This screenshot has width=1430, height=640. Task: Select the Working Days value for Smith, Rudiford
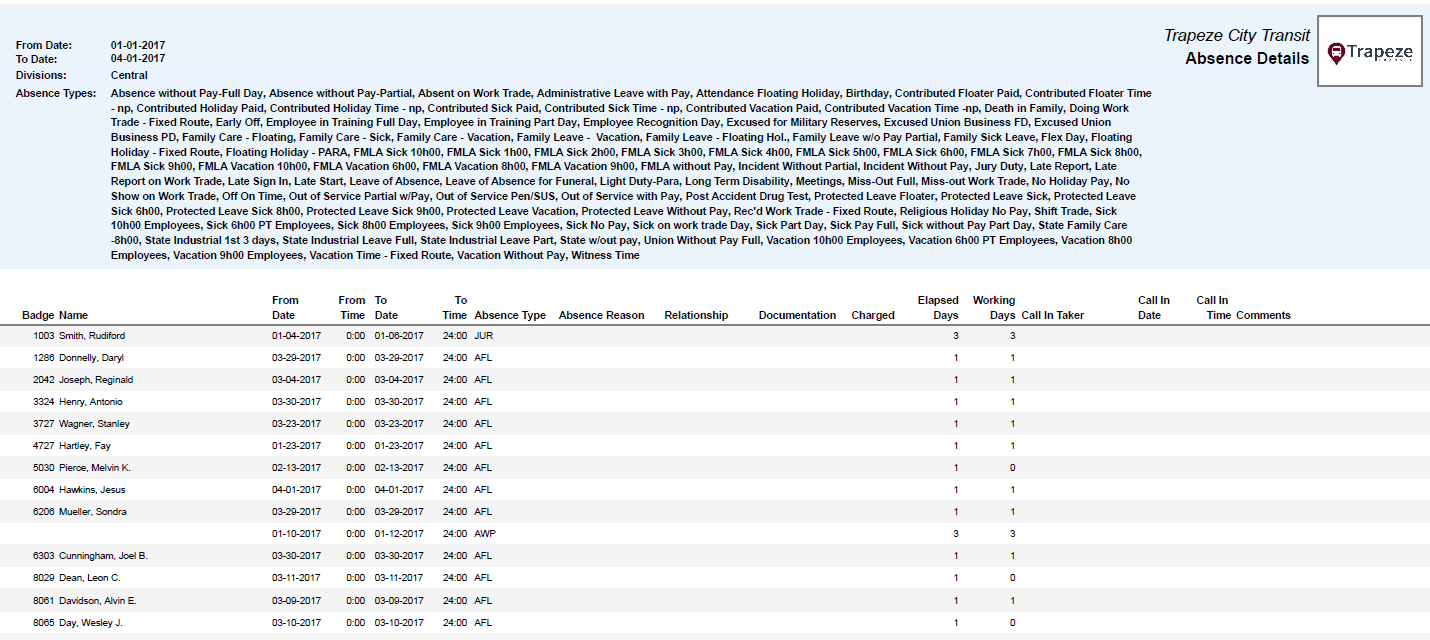pos(1010,336)
